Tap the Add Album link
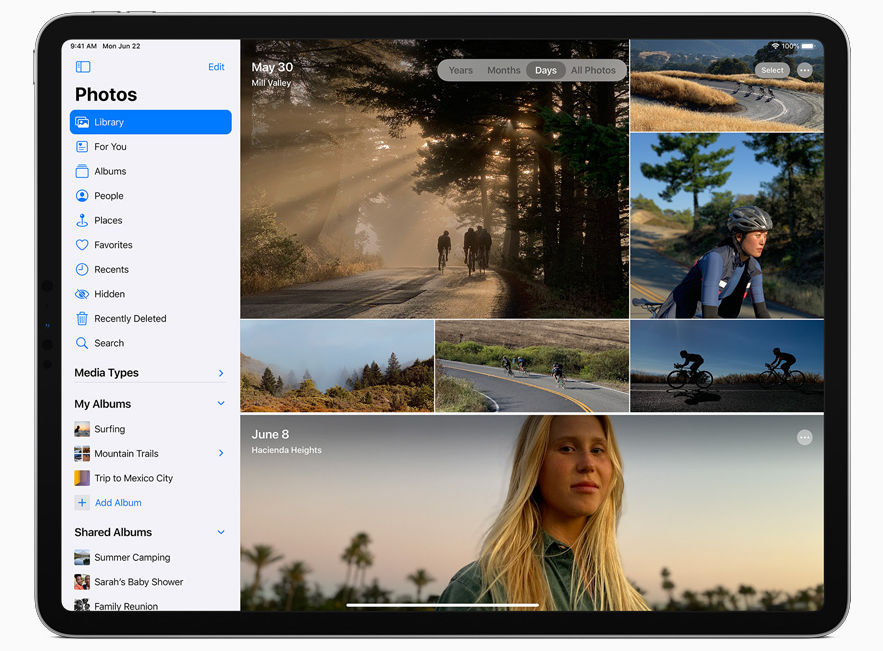 coord(118,503)
